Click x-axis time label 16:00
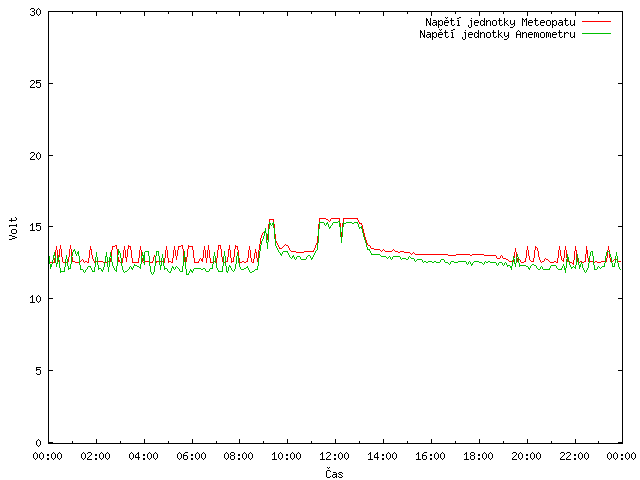The height and width of the screenshot is (480, 640). pyautogui.click(x=430, y=456)
